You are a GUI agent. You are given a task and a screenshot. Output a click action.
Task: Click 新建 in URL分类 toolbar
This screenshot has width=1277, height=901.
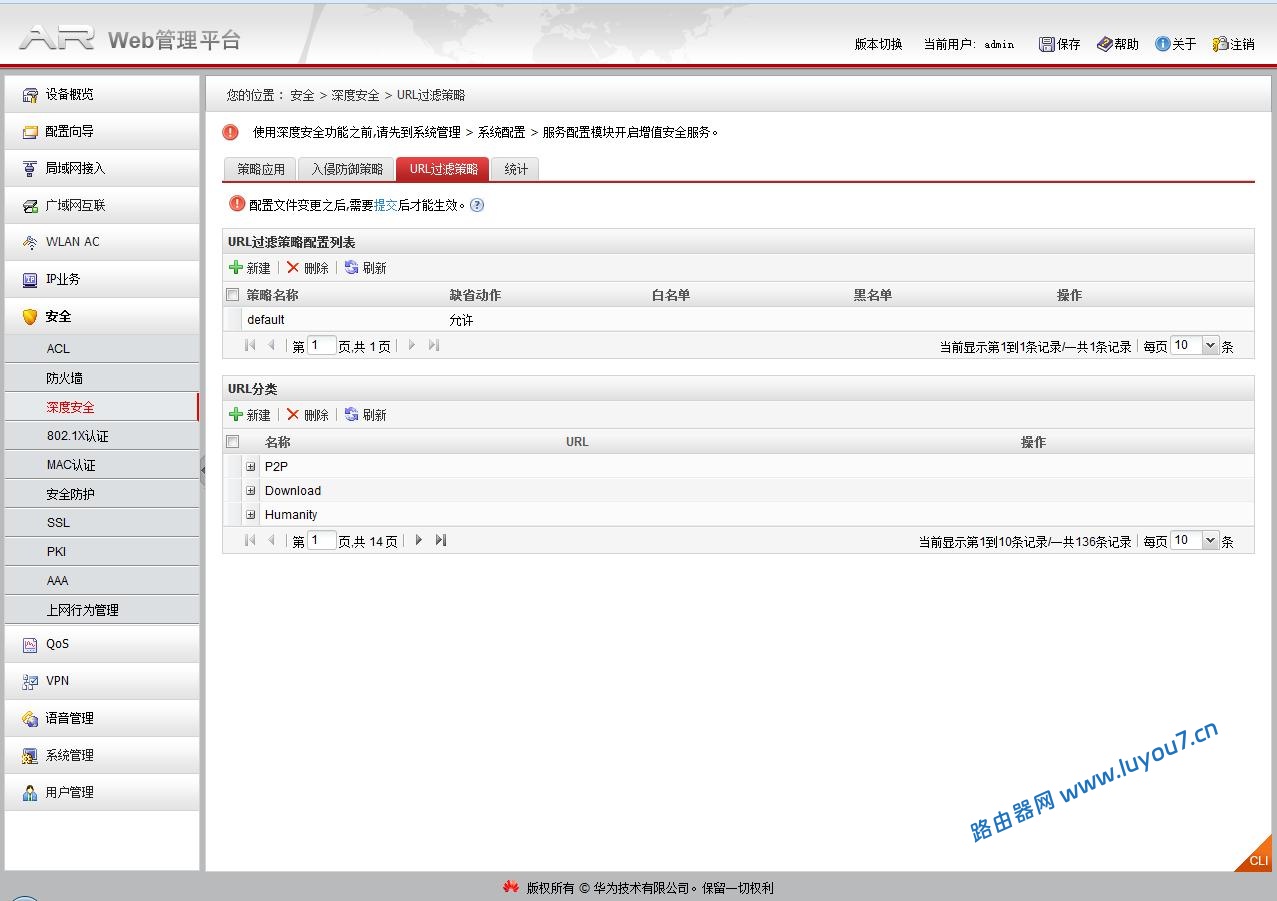[x=250, y=415]
